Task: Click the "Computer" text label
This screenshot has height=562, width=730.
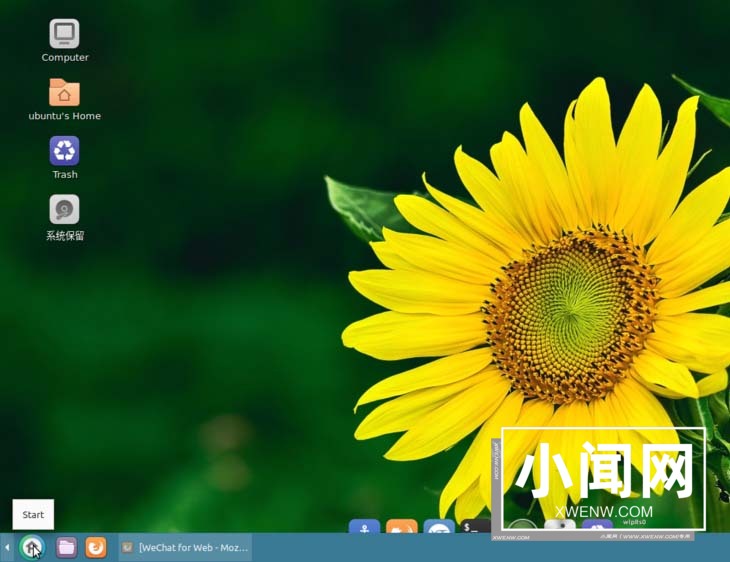Action: (65, 58)
